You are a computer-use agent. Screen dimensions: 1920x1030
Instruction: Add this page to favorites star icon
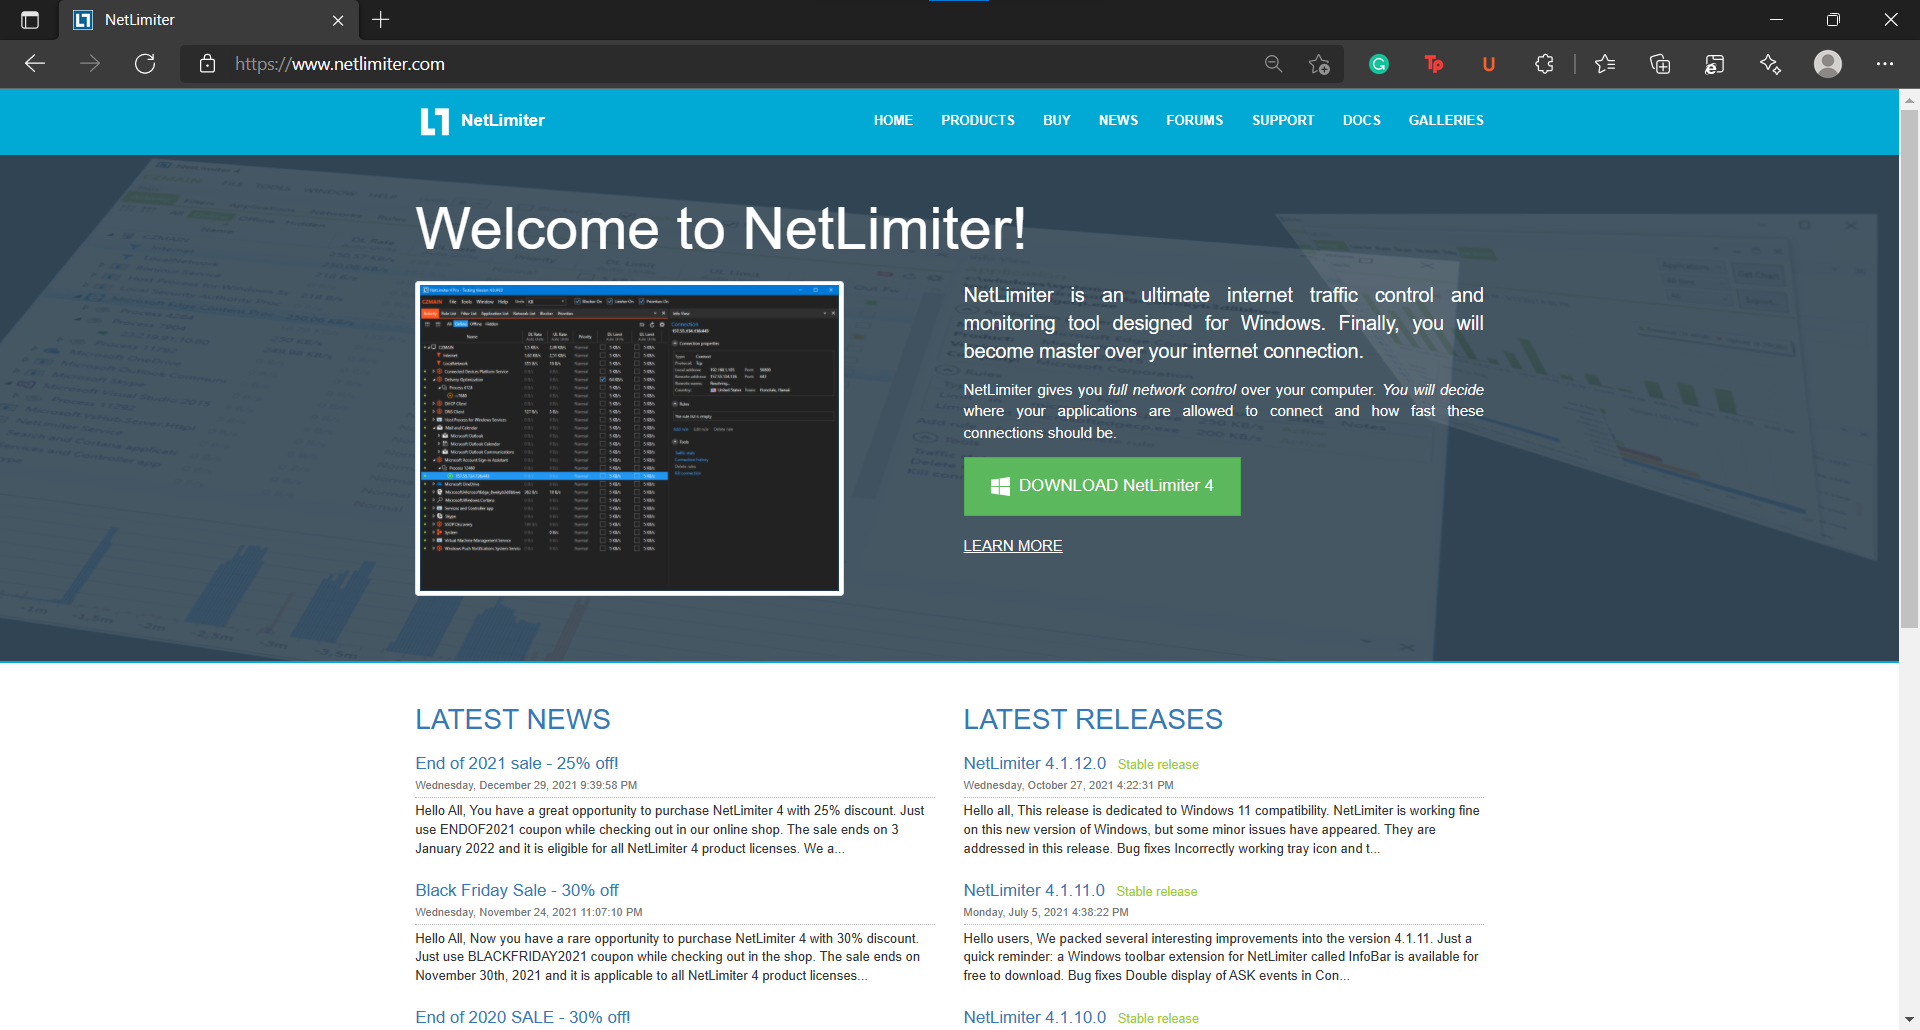pyautogui.click(x=1319, y=64)
